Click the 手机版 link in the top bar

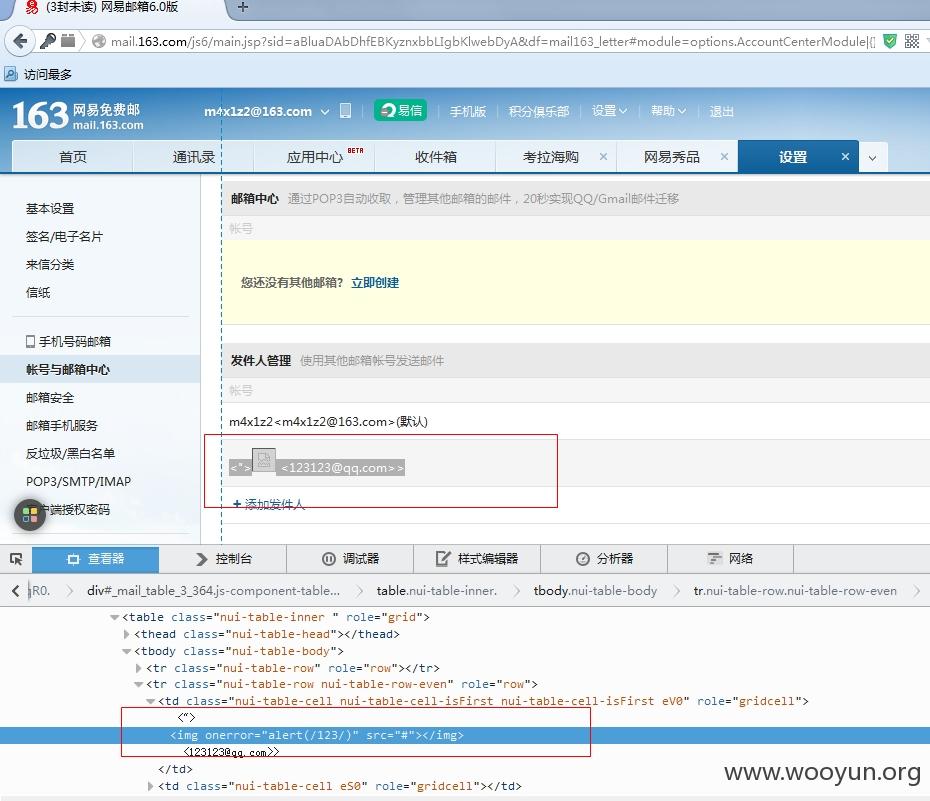(x=467, y=111)
